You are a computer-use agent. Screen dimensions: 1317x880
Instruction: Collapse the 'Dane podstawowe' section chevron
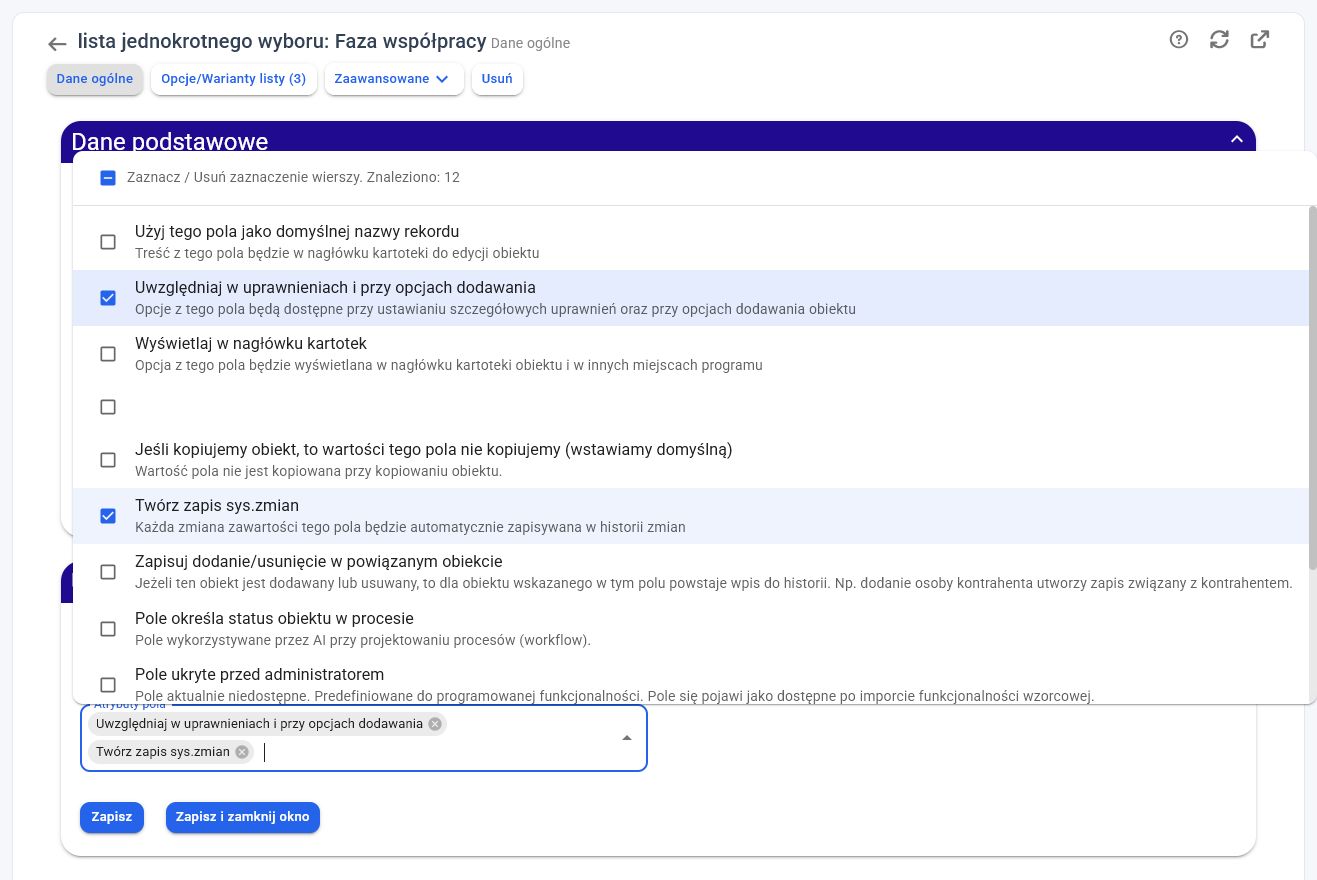click(x=1237, y=140)
